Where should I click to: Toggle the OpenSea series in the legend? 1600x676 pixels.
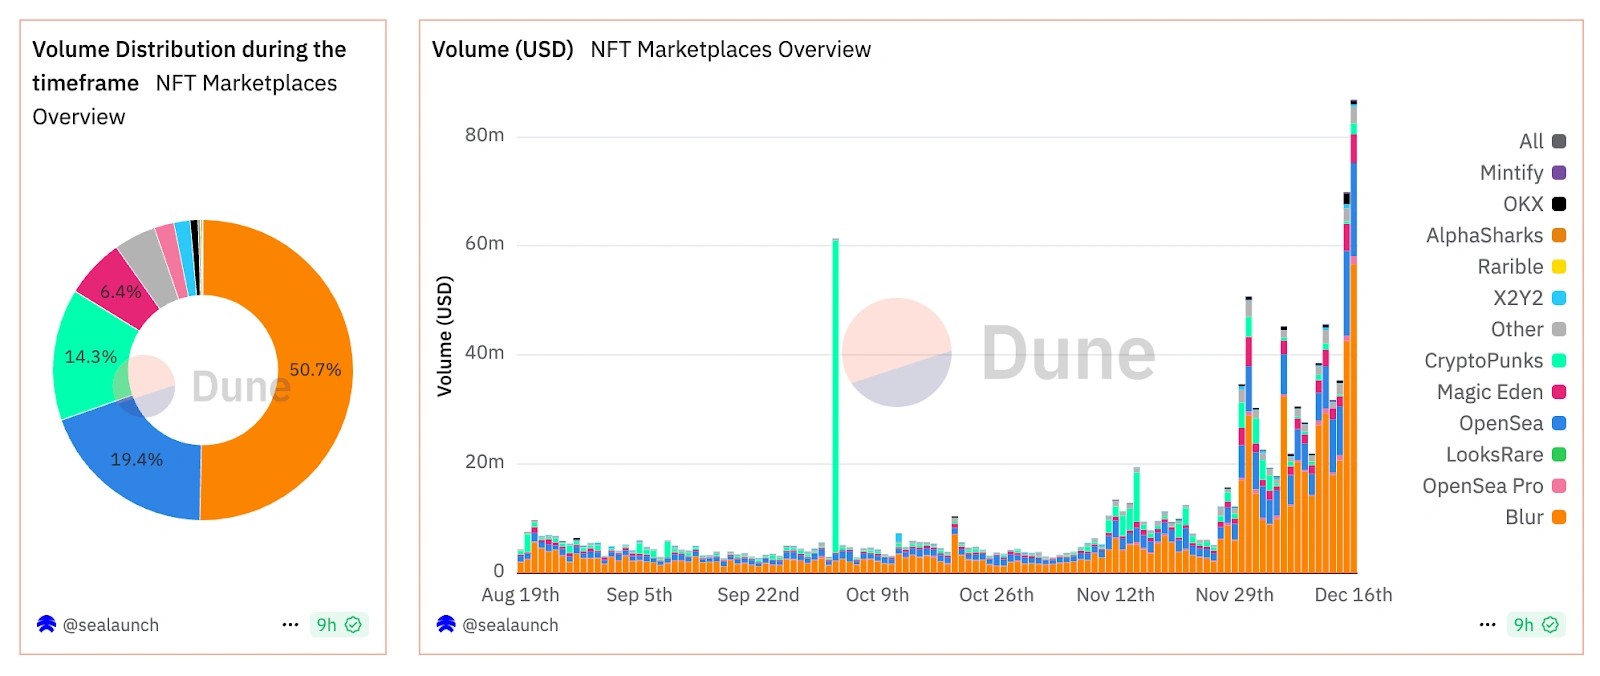tap(1500, 423)
